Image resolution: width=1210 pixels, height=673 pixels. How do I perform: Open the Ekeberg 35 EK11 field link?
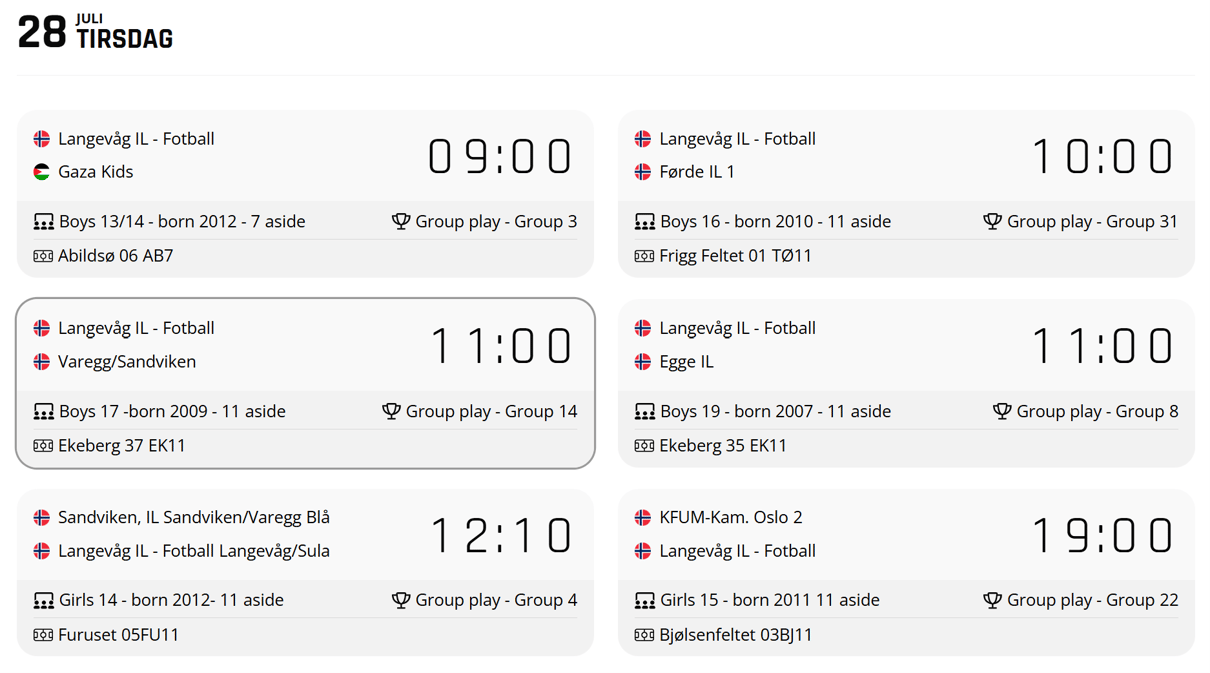[x=723, y=445]
